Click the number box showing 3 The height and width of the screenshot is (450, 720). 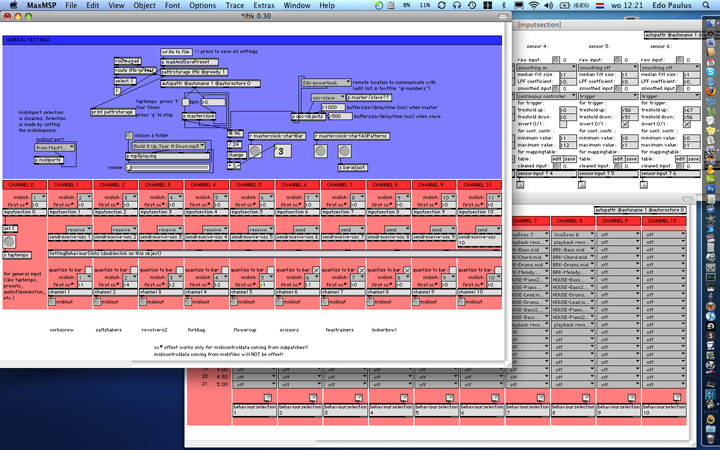282,151
